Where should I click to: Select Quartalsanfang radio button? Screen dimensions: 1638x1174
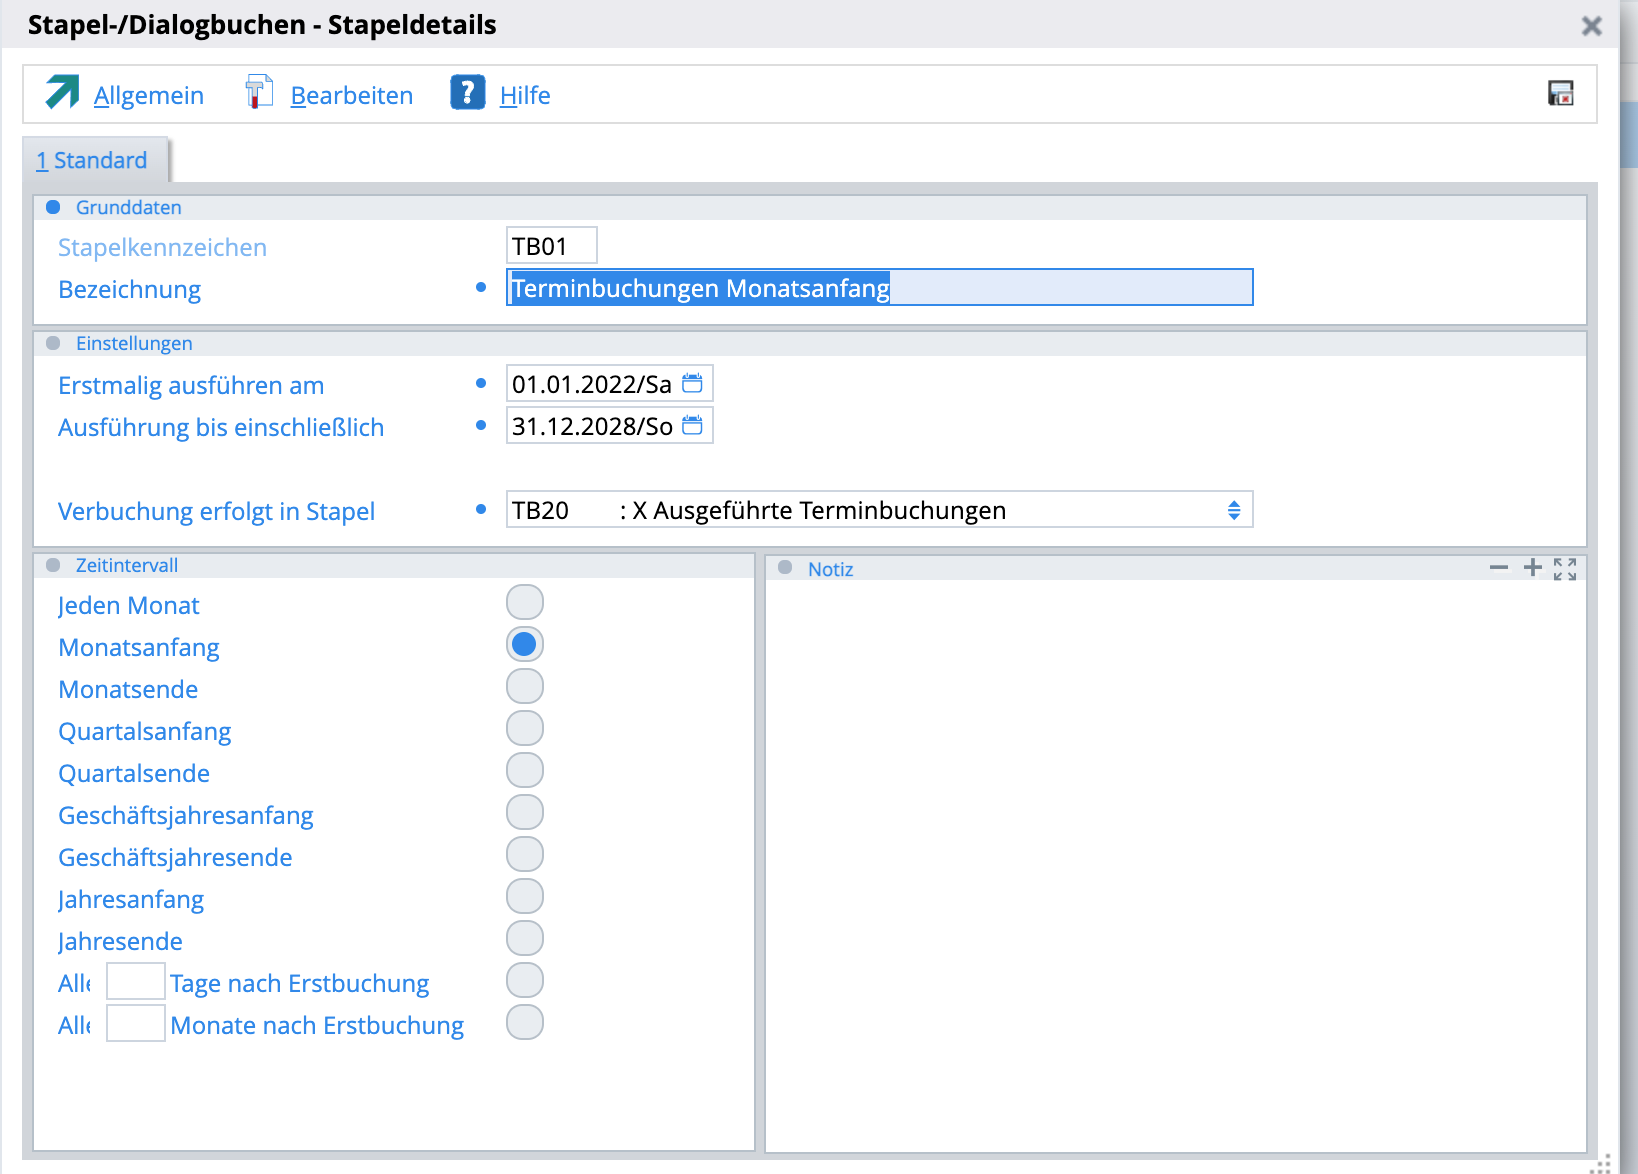[x=524, y=729]
